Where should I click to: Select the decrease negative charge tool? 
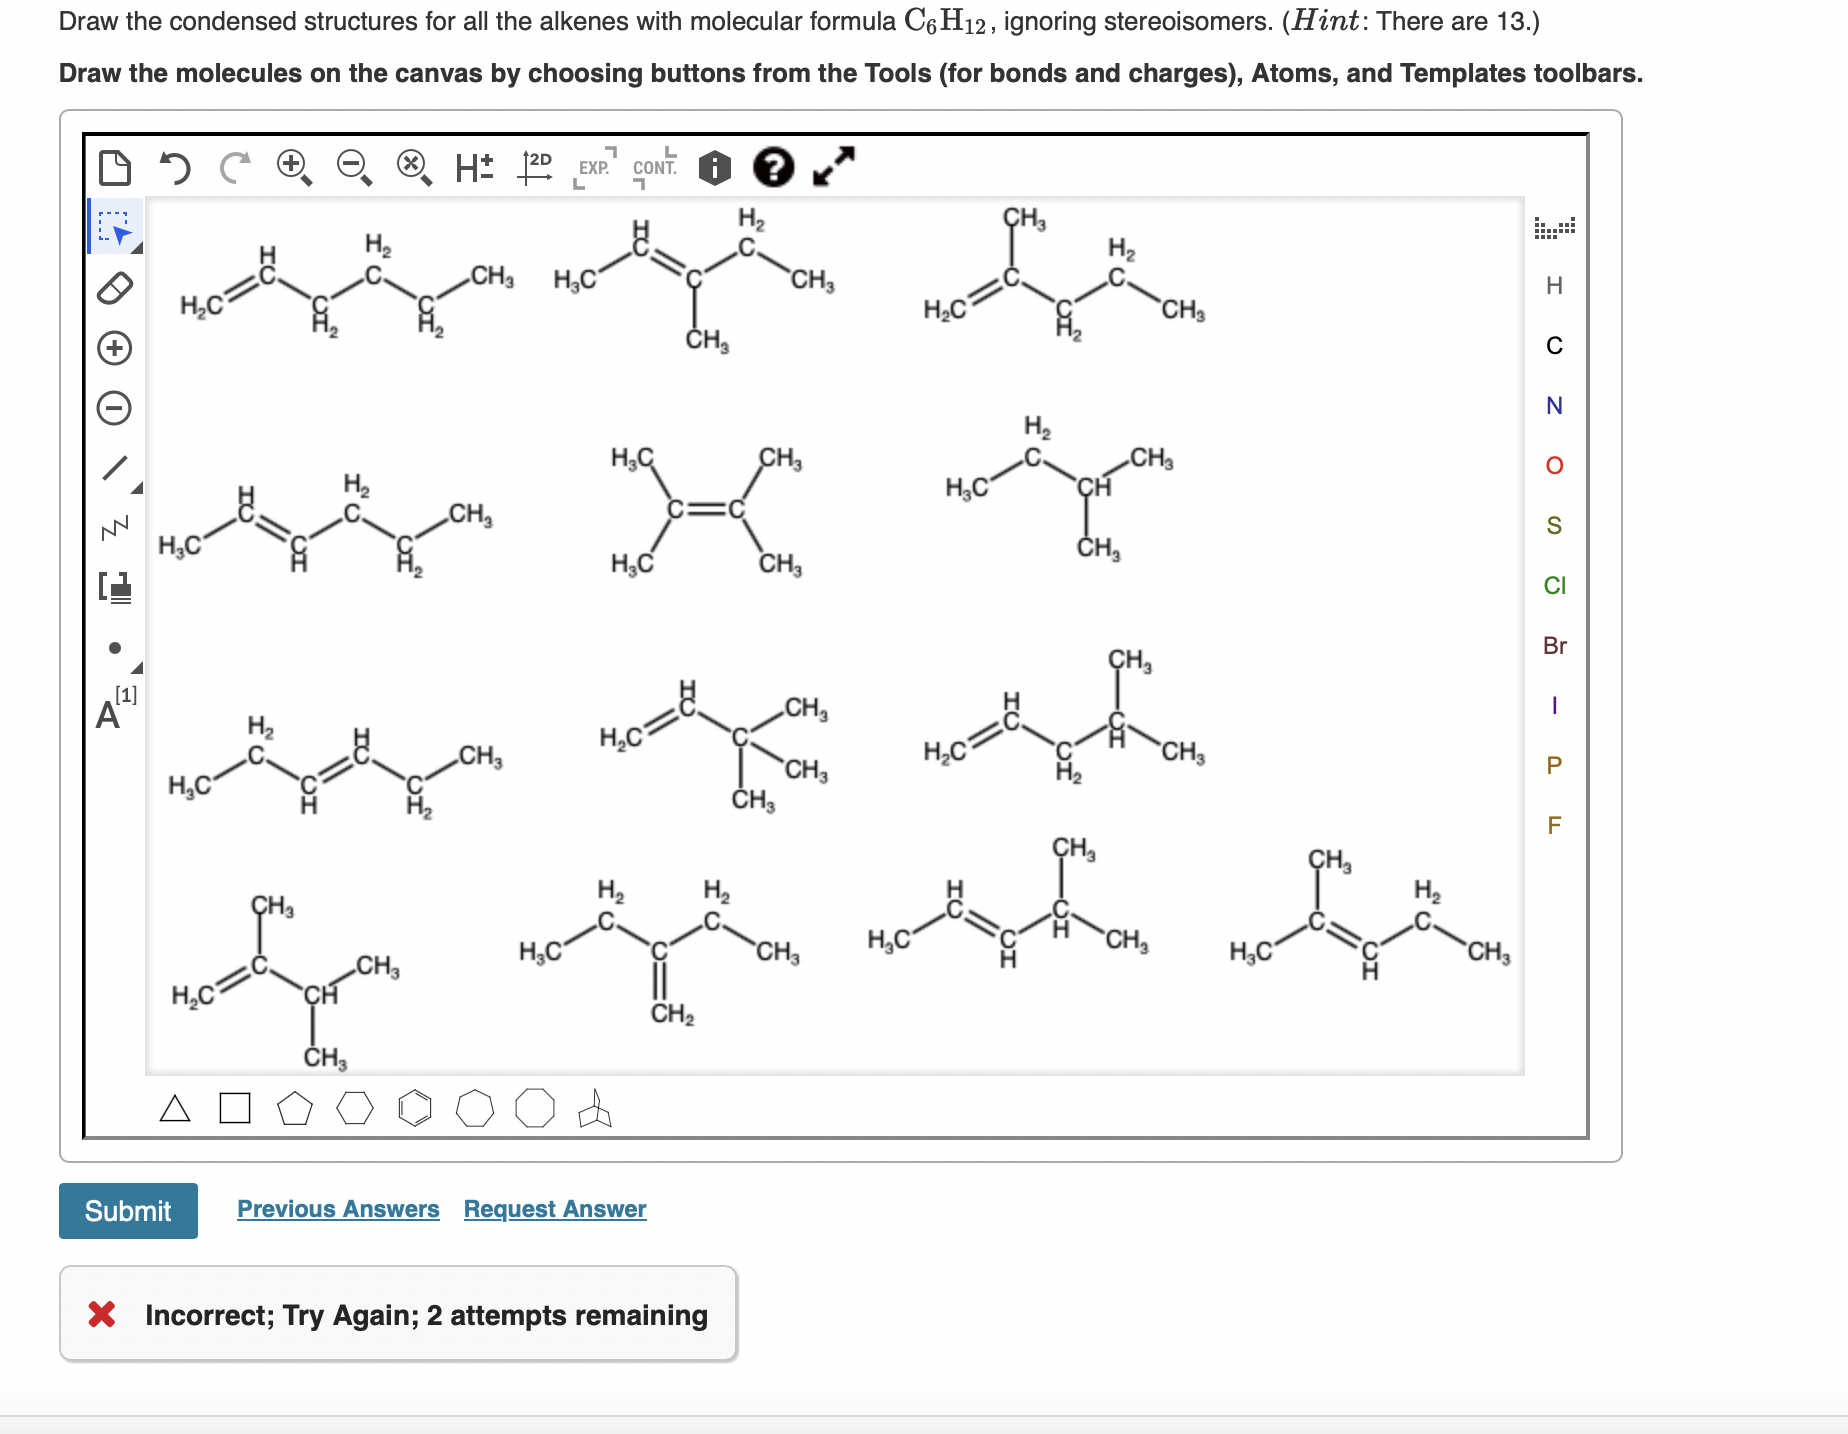tap(115, 406)
